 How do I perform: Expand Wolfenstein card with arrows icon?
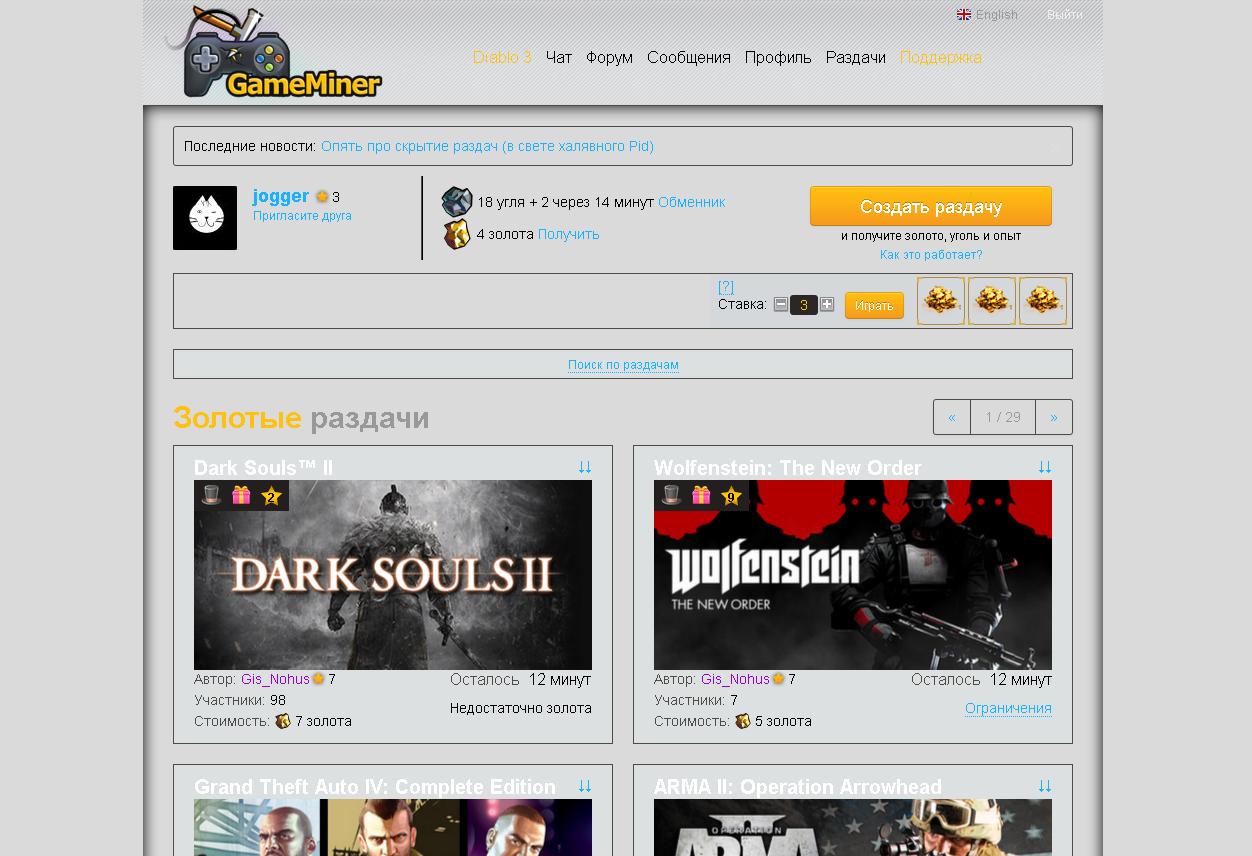(1045, 467)
